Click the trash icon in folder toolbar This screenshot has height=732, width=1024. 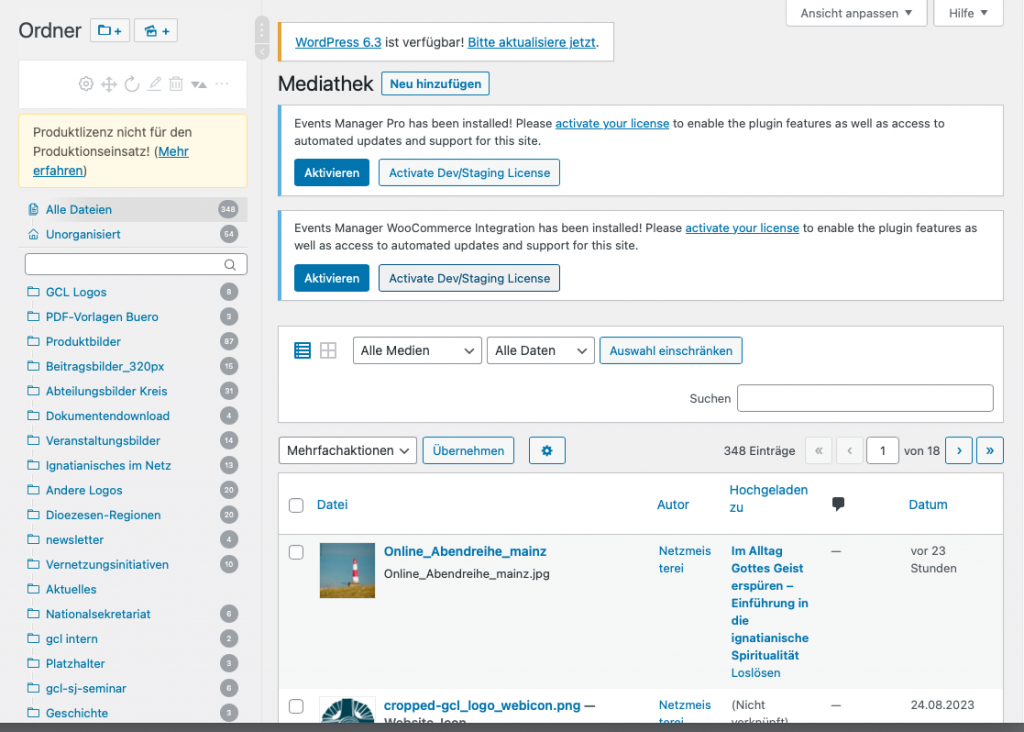[176, 84]
